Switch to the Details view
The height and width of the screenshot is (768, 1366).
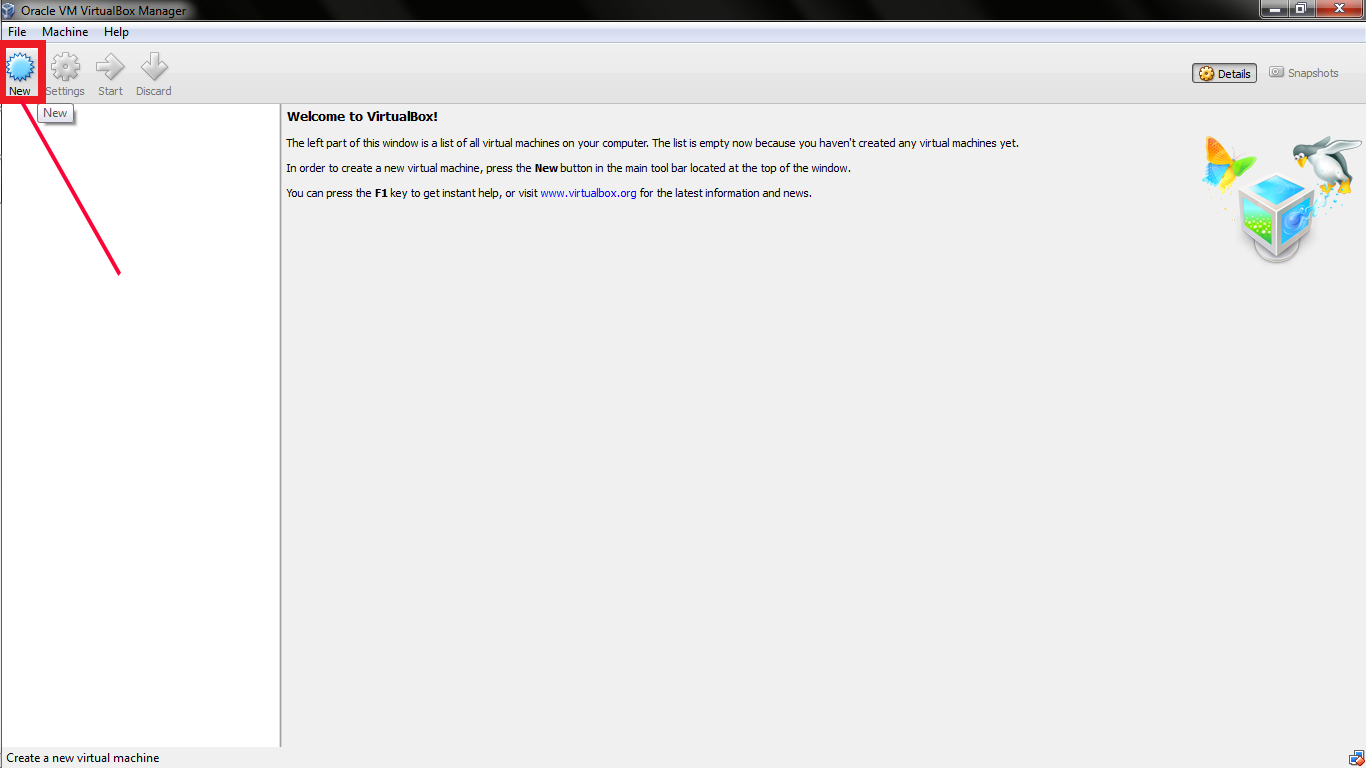(x=1224, y=73)
